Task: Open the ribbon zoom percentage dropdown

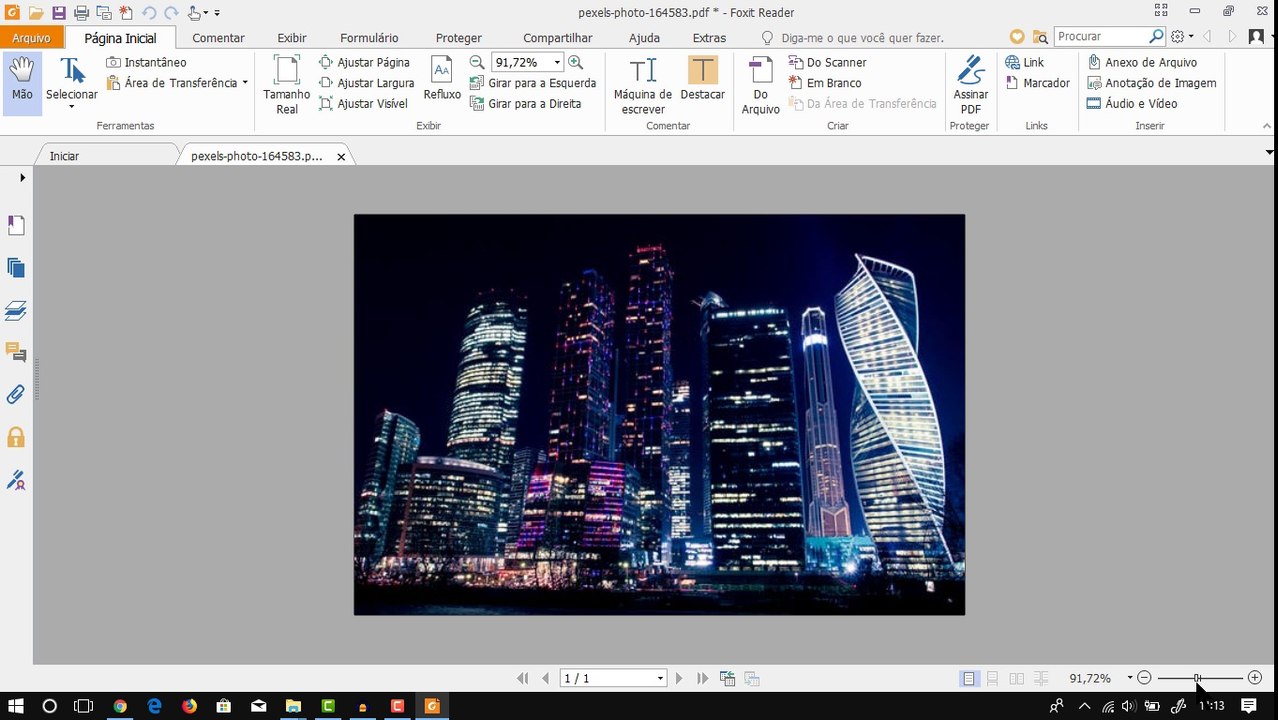Action: tap(557, 62)
